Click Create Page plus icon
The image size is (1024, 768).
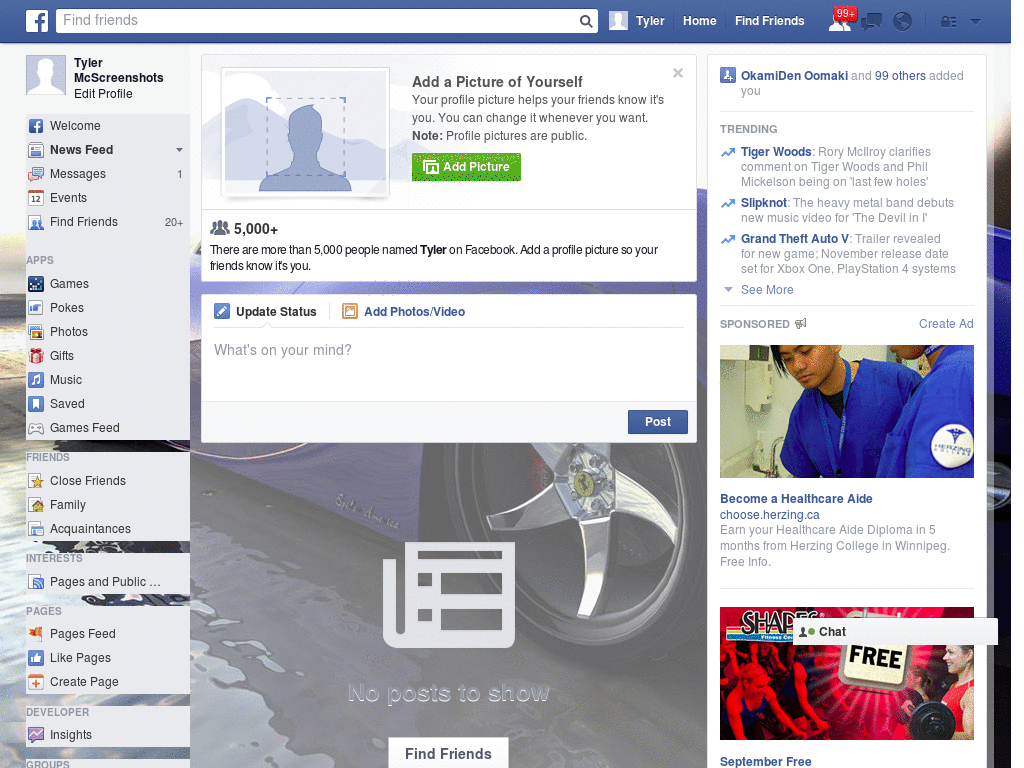pyautogui.click(x=36, y=682)
